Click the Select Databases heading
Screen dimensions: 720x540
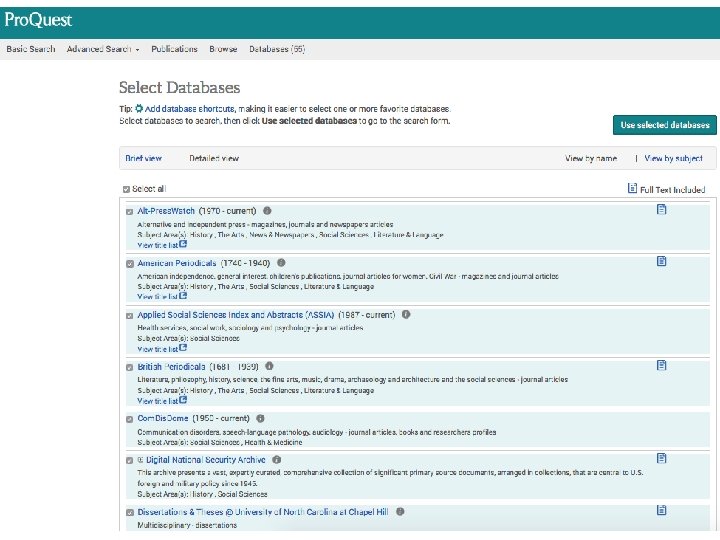(180, 87)
